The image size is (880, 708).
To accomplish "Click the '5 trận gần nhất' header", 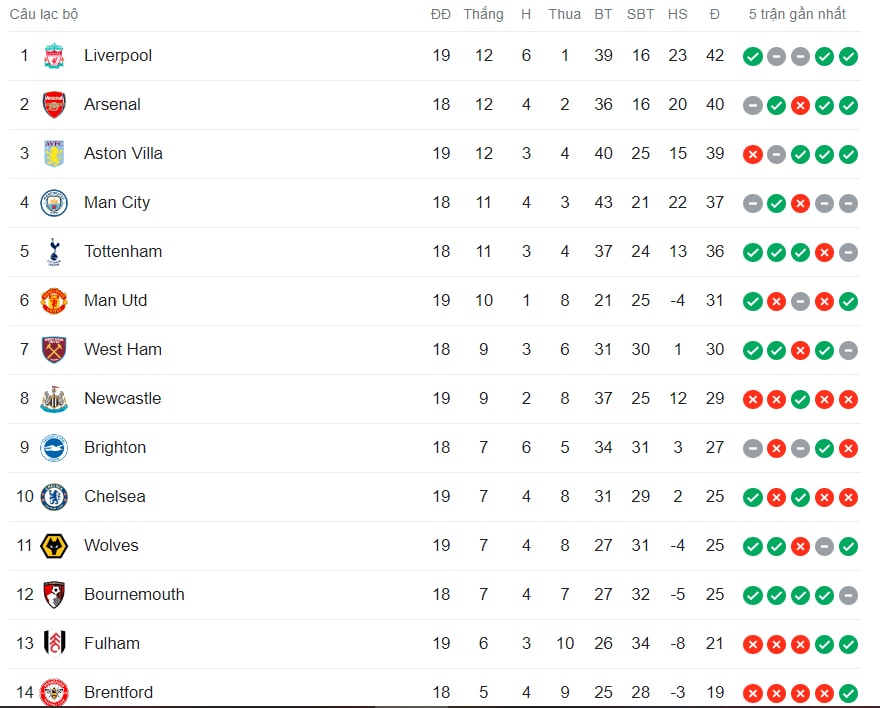I will tap(797, 15).
